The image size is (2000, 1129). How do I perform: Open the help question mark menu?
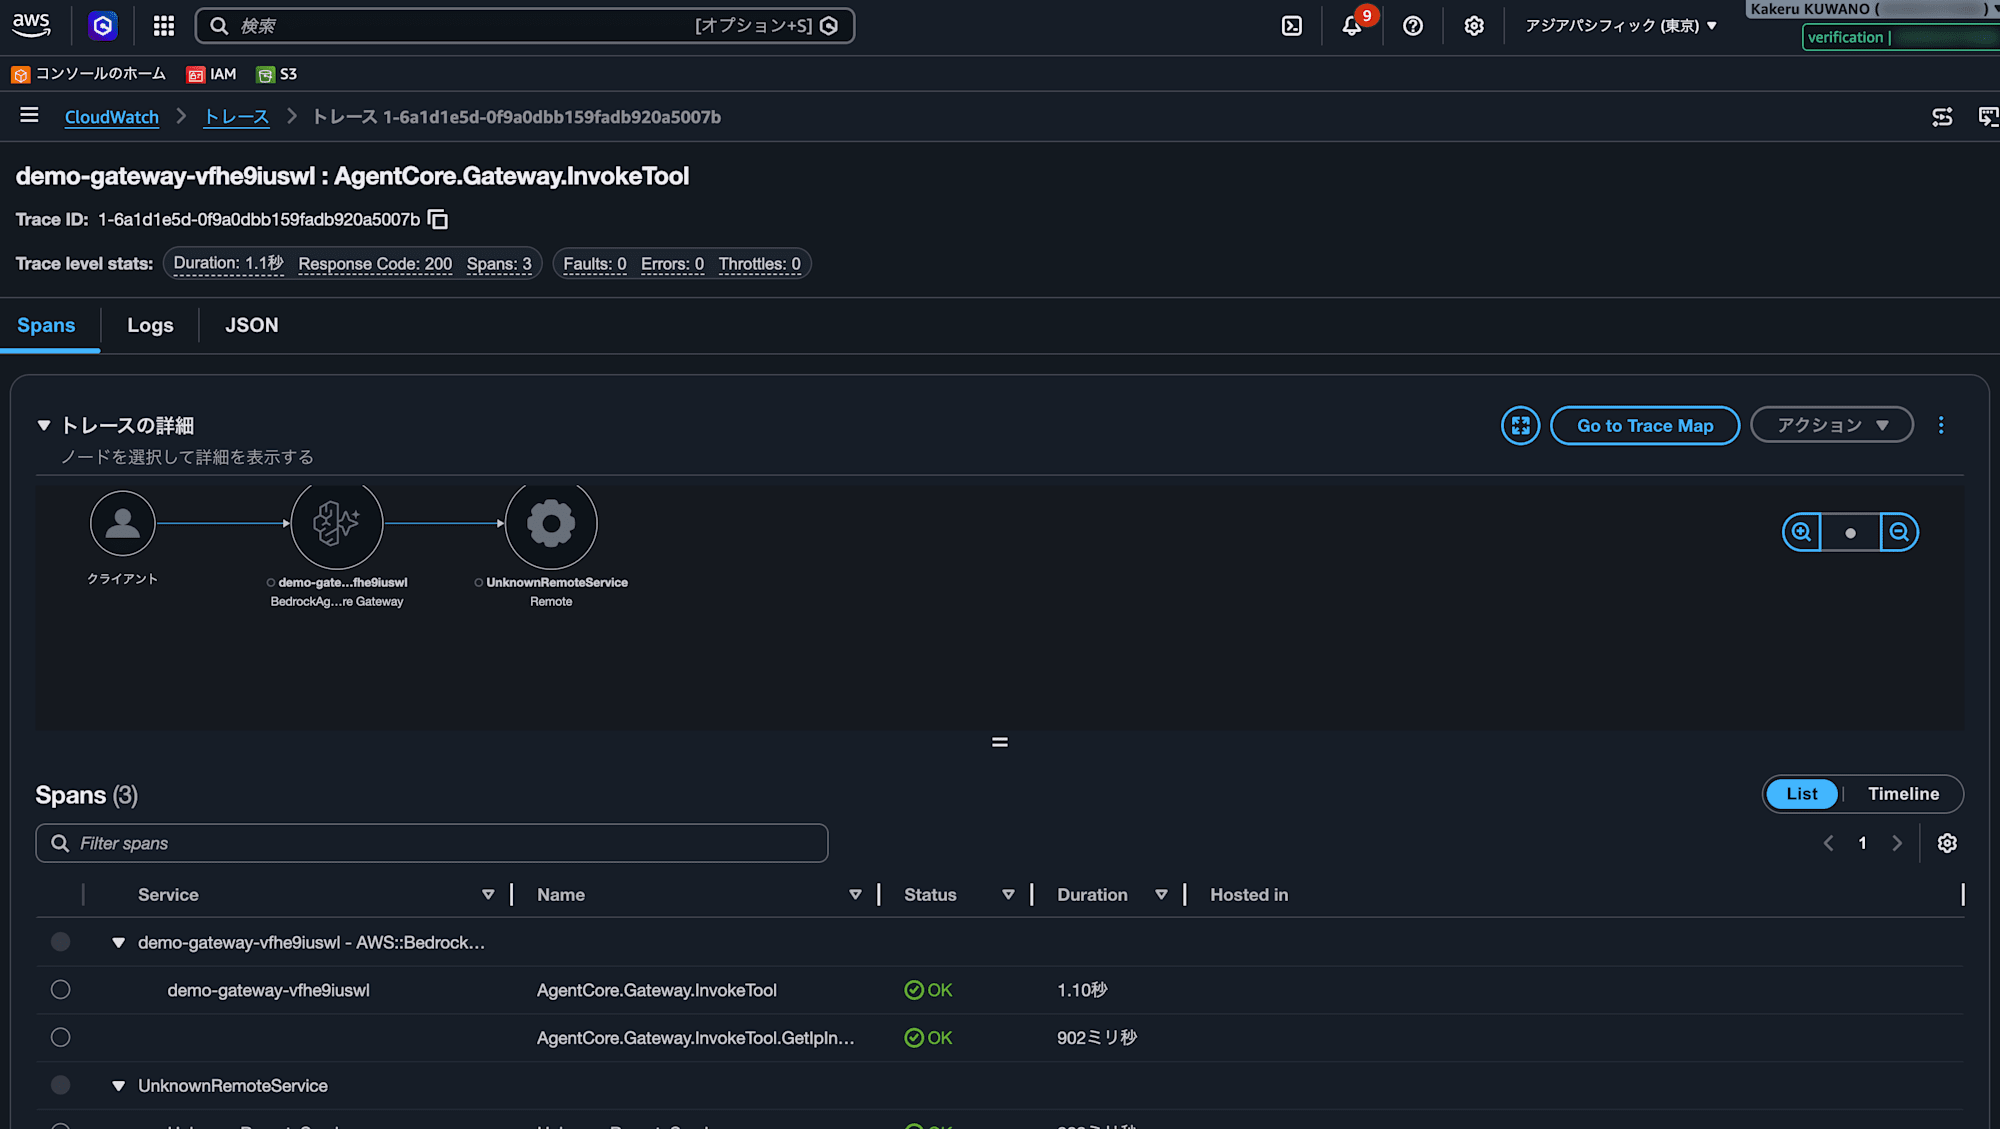1413,26
